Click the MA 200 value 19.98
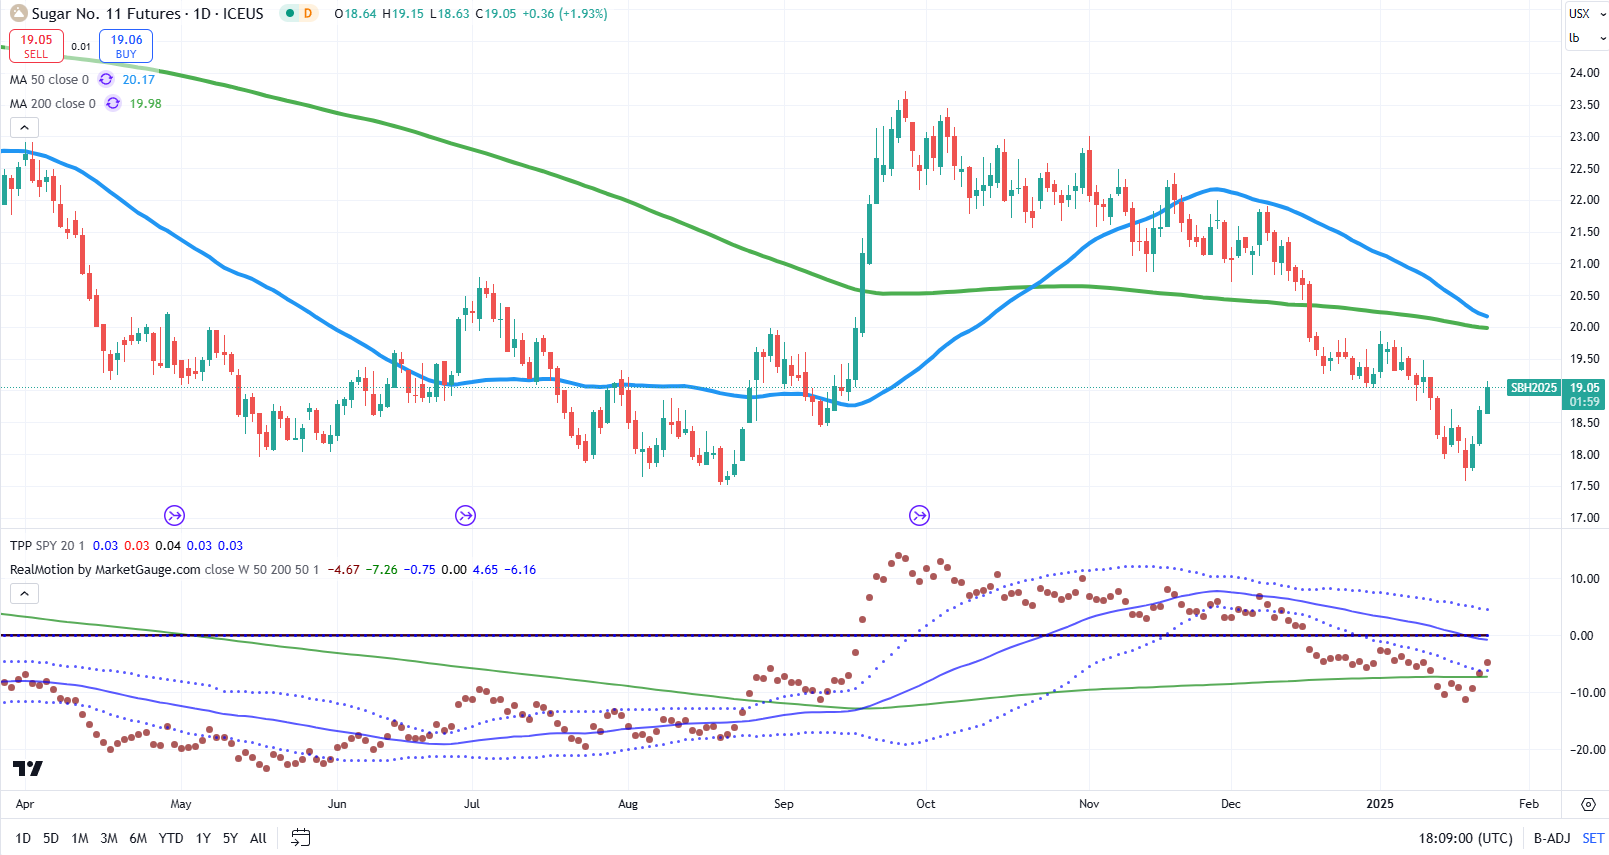 tap(146, 103)
